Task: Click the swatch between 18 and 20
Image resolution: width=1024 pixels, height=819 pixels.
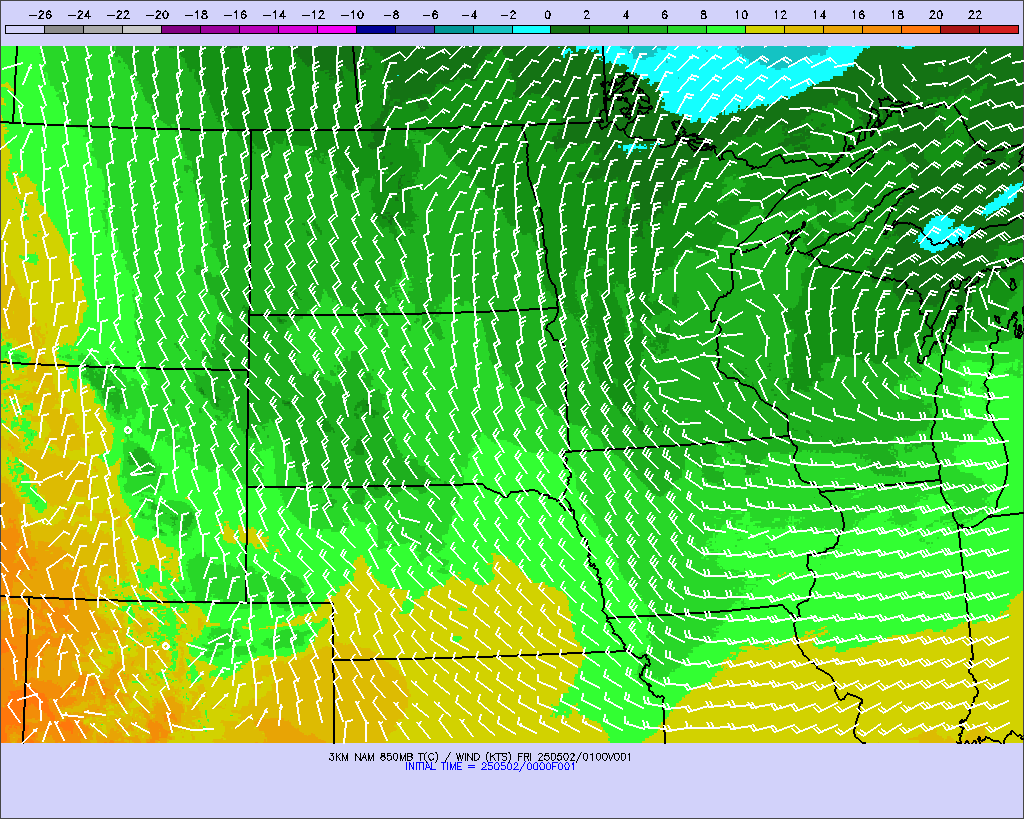Action: (x=921, y=29)
